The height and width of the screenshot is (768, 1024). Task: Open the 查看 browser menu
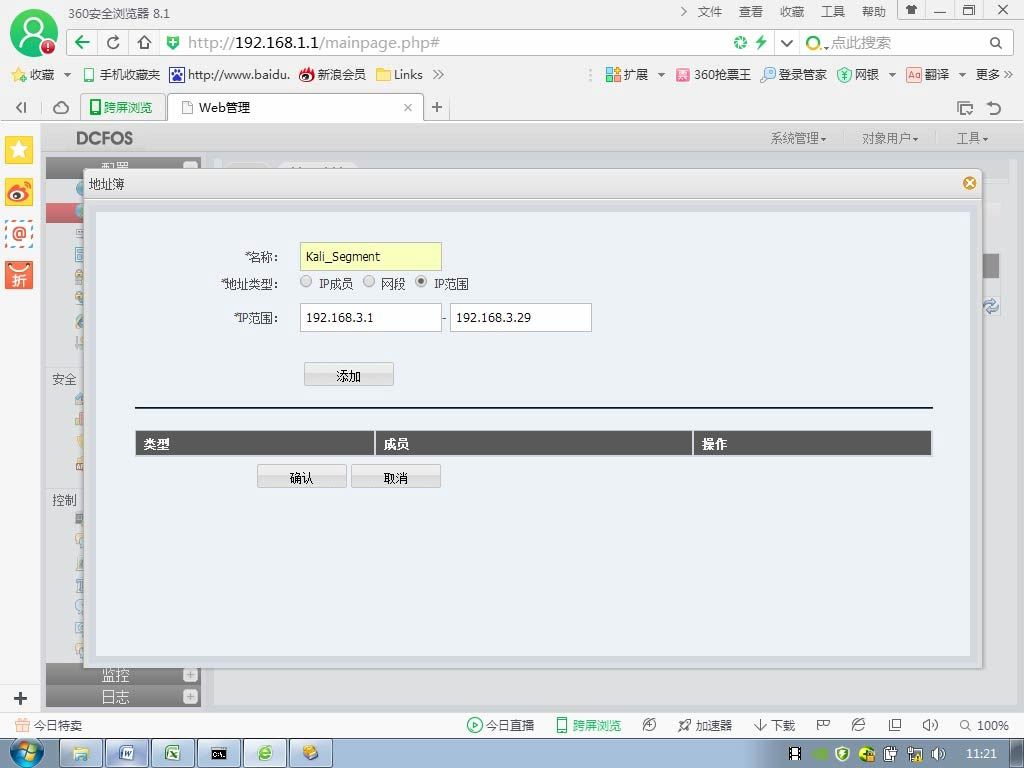[751, 12]
